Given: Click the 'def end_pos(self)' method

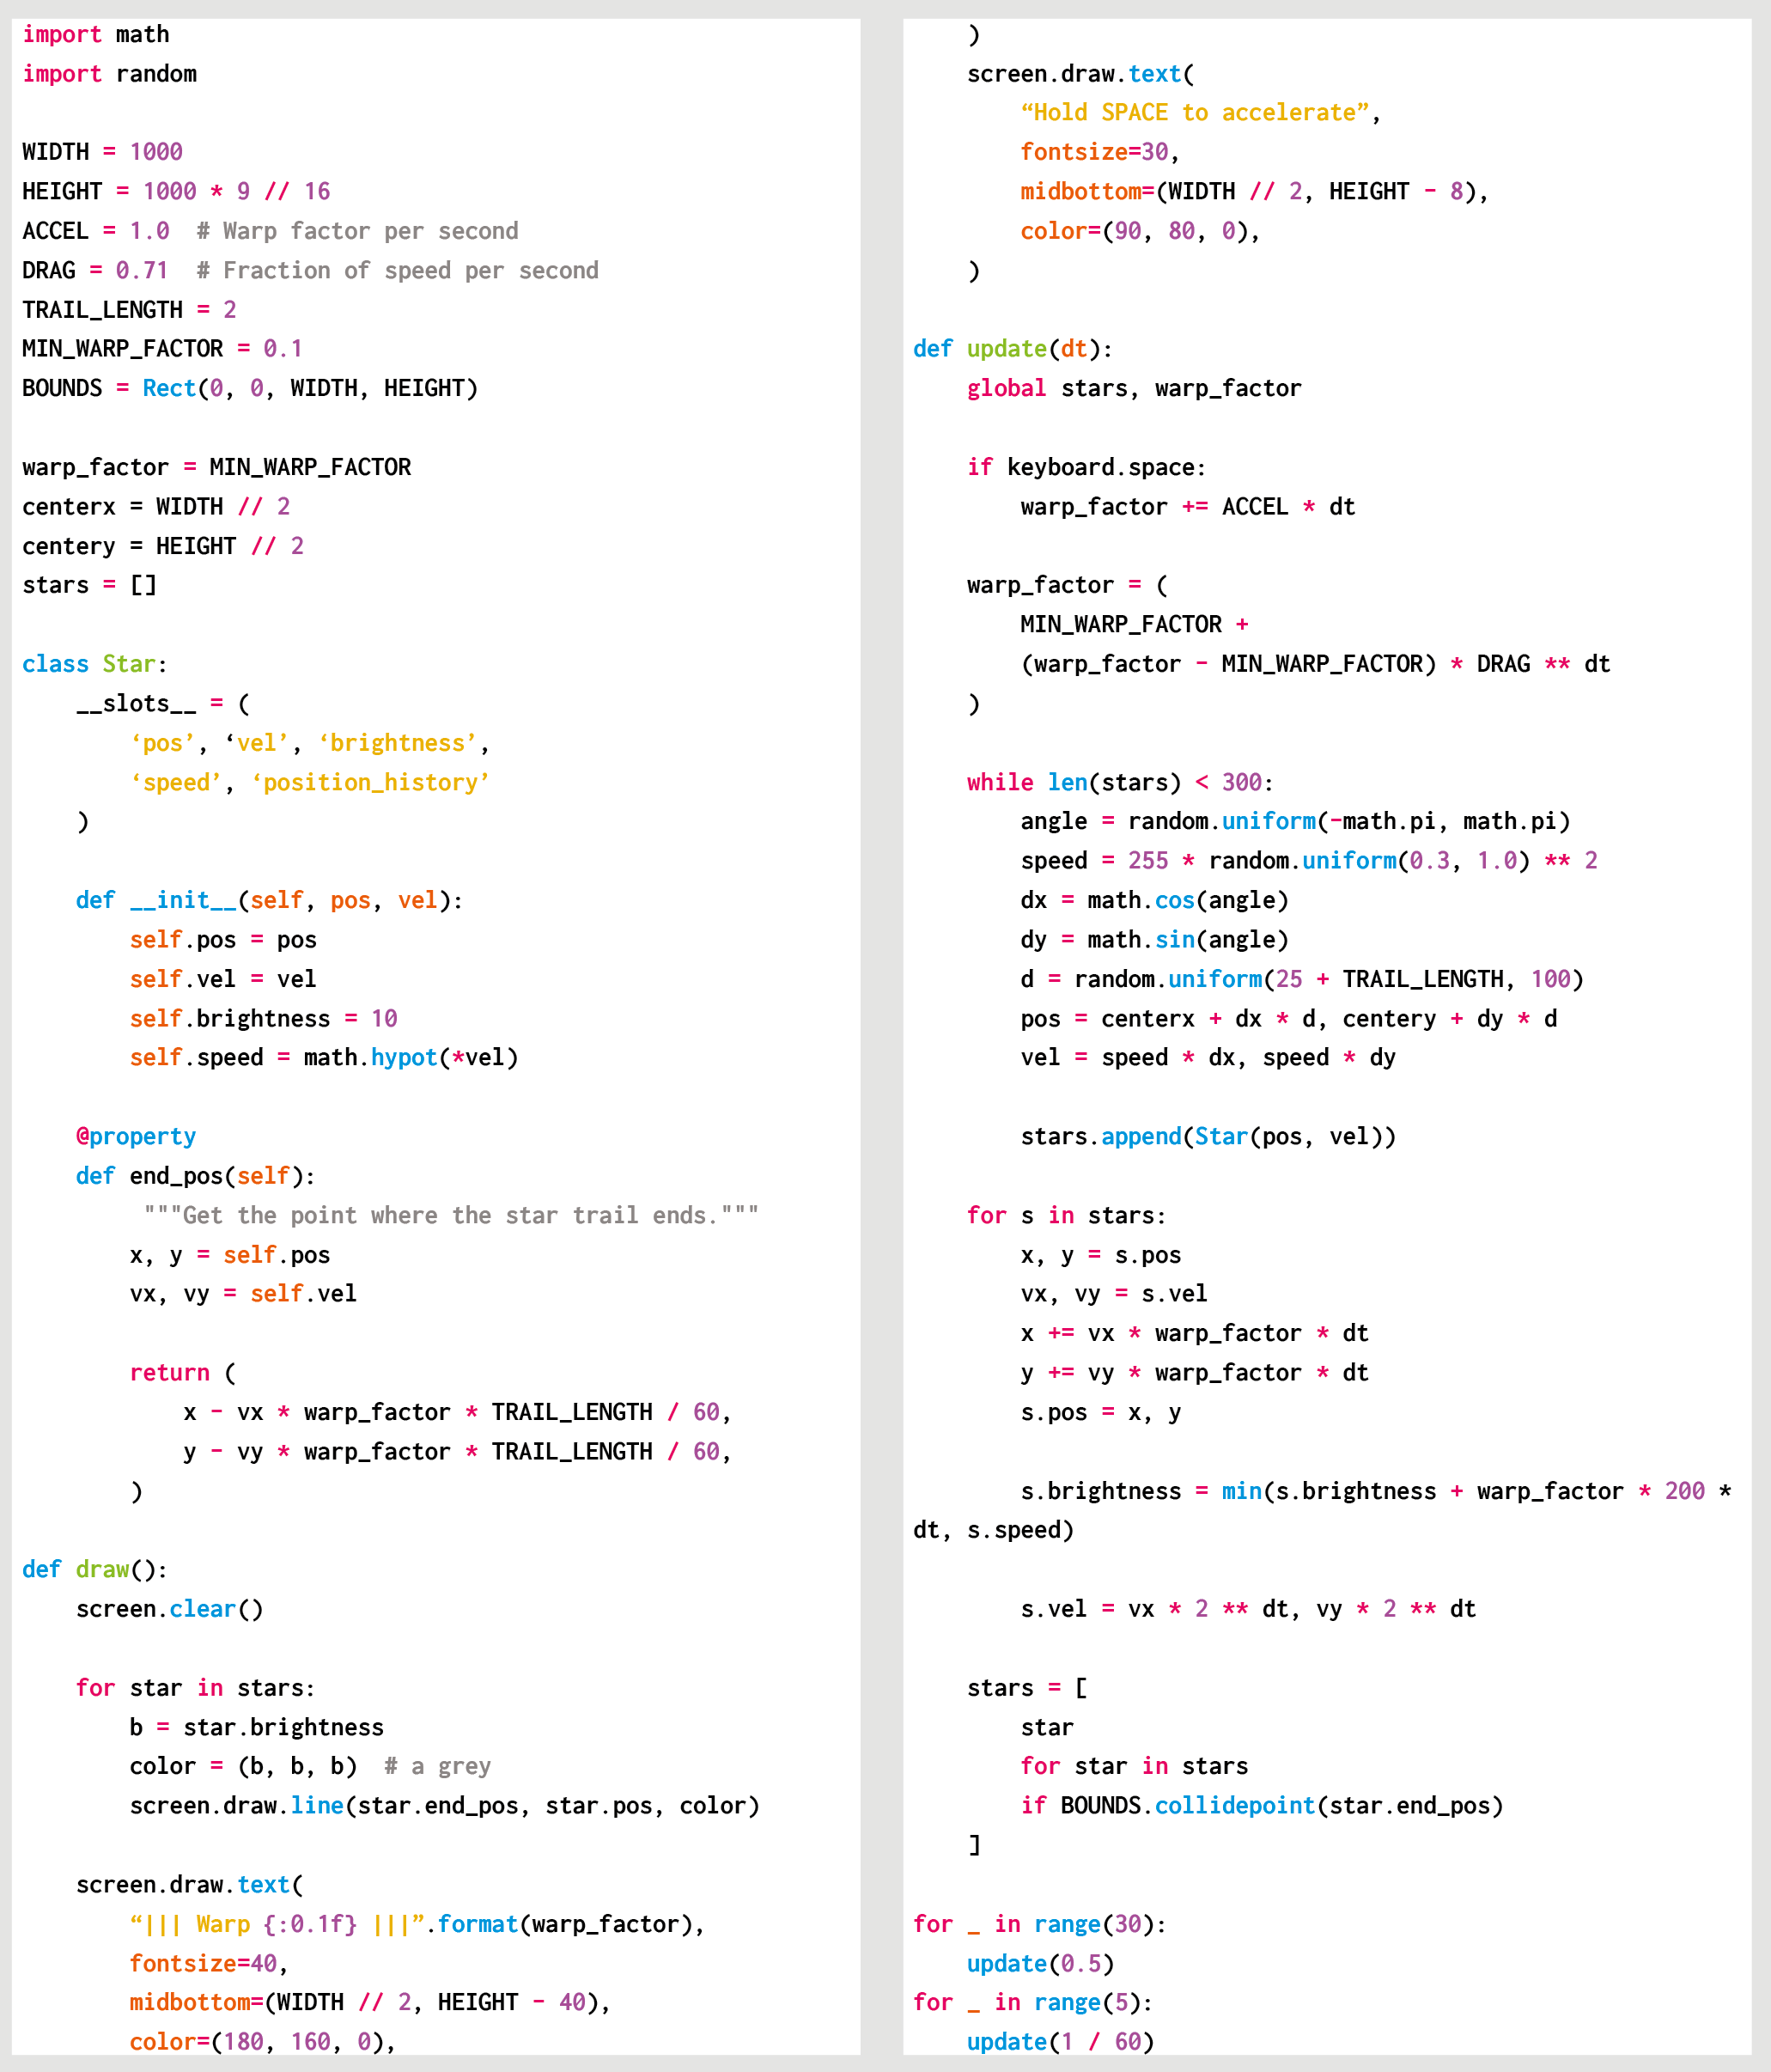Looking at the screenshot, I should pos(195,1176).
